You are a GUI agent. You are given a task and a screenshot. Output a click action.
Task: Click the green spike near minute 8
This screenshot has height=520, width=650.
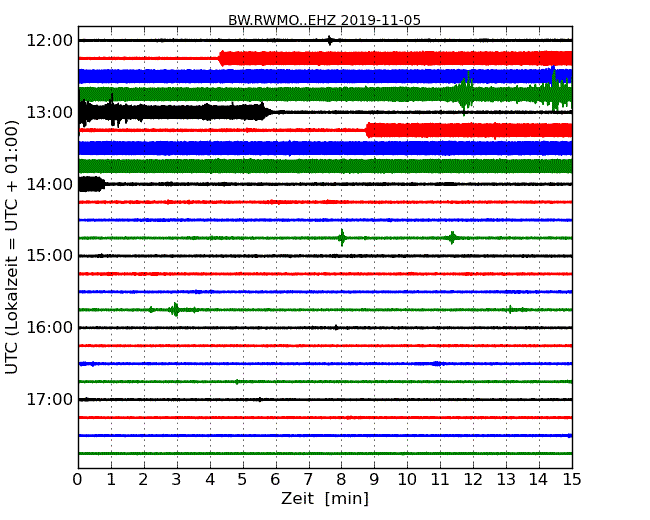(342, 238)
